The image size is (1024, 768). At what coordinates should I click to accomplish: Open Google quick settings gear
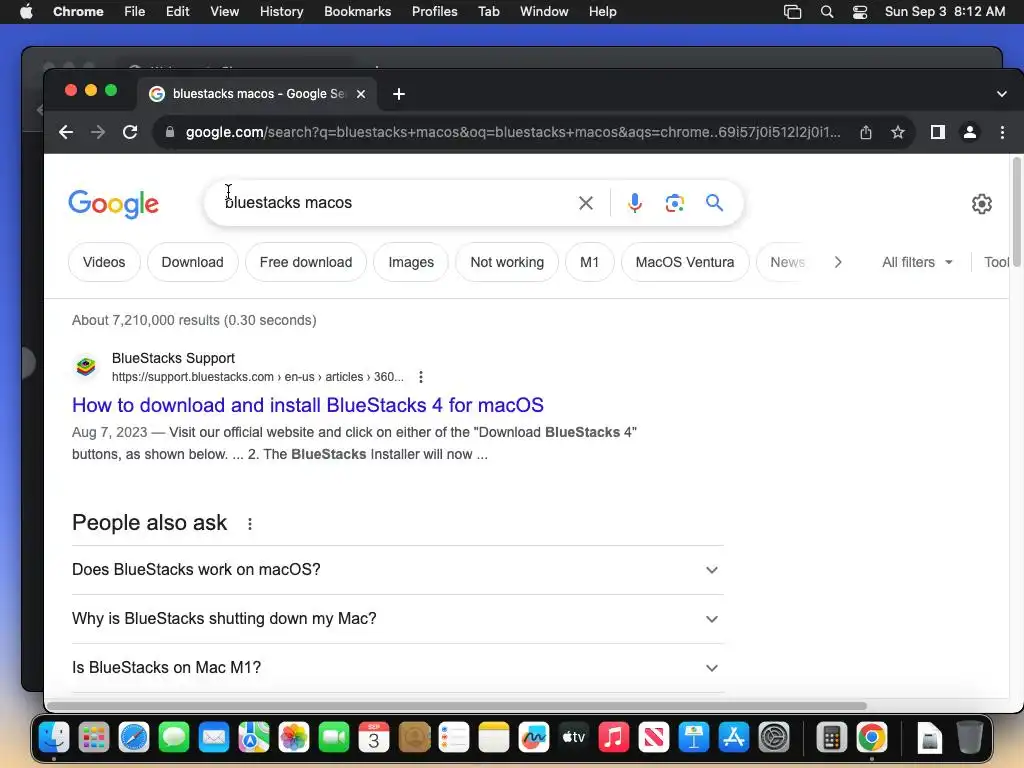pyautogui.click(x=982, y=204)
